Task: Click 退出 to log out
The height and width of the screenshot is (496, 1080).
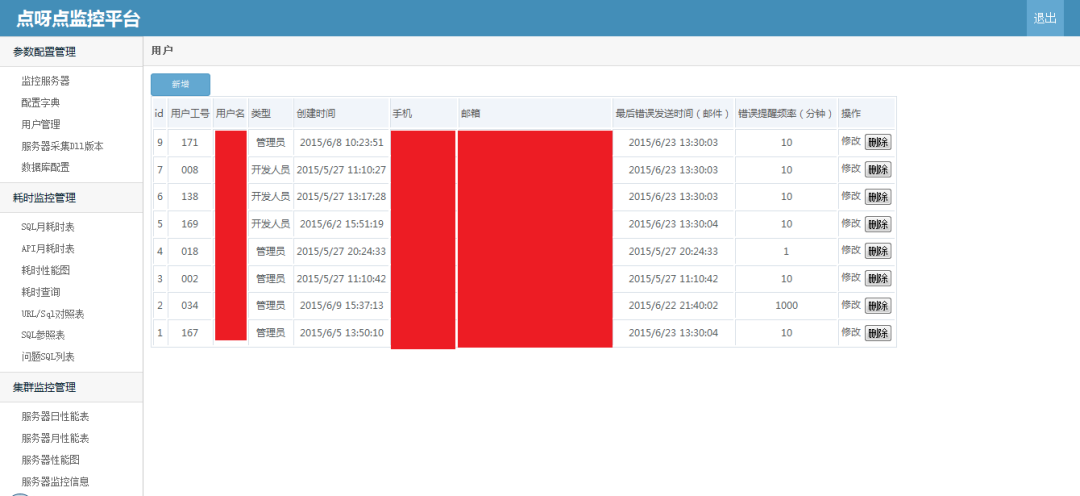Action: click(x=1045, y=18)
